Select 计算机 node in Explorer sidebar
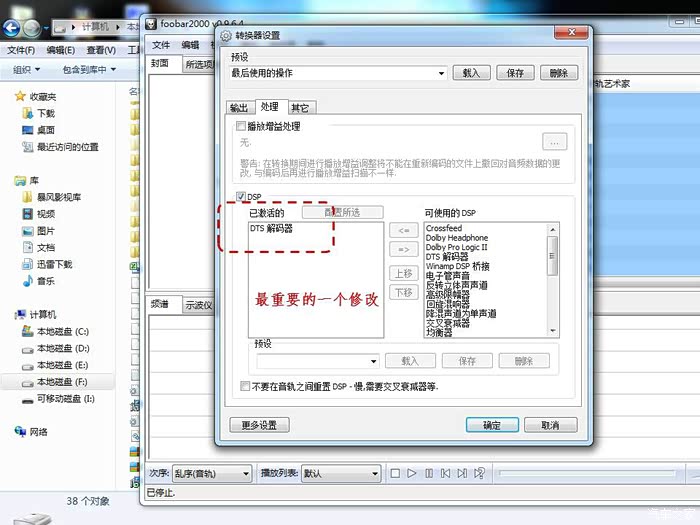Screen dimensions: 700x525 click(36, 315)
